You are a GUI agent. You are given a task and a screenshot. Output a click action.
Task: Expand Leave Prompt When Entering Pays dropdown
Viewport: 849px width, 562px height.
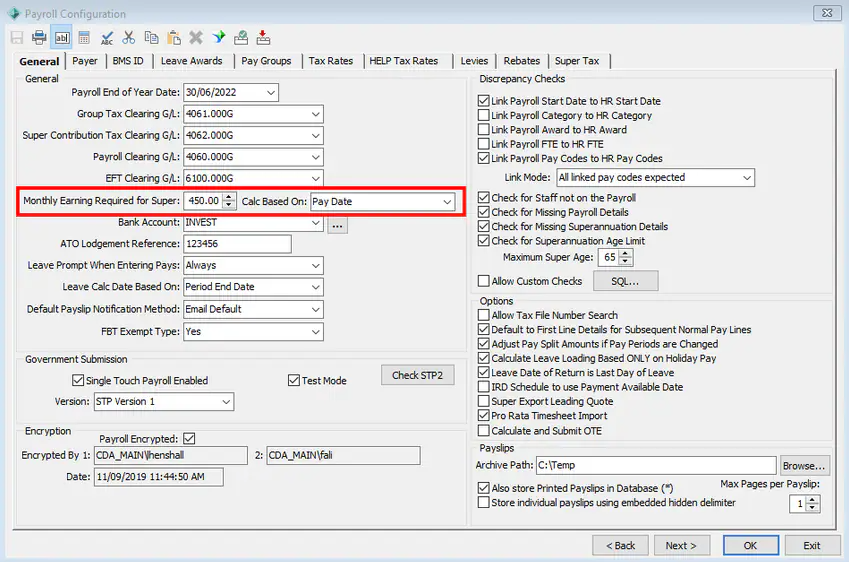(315, 265)
